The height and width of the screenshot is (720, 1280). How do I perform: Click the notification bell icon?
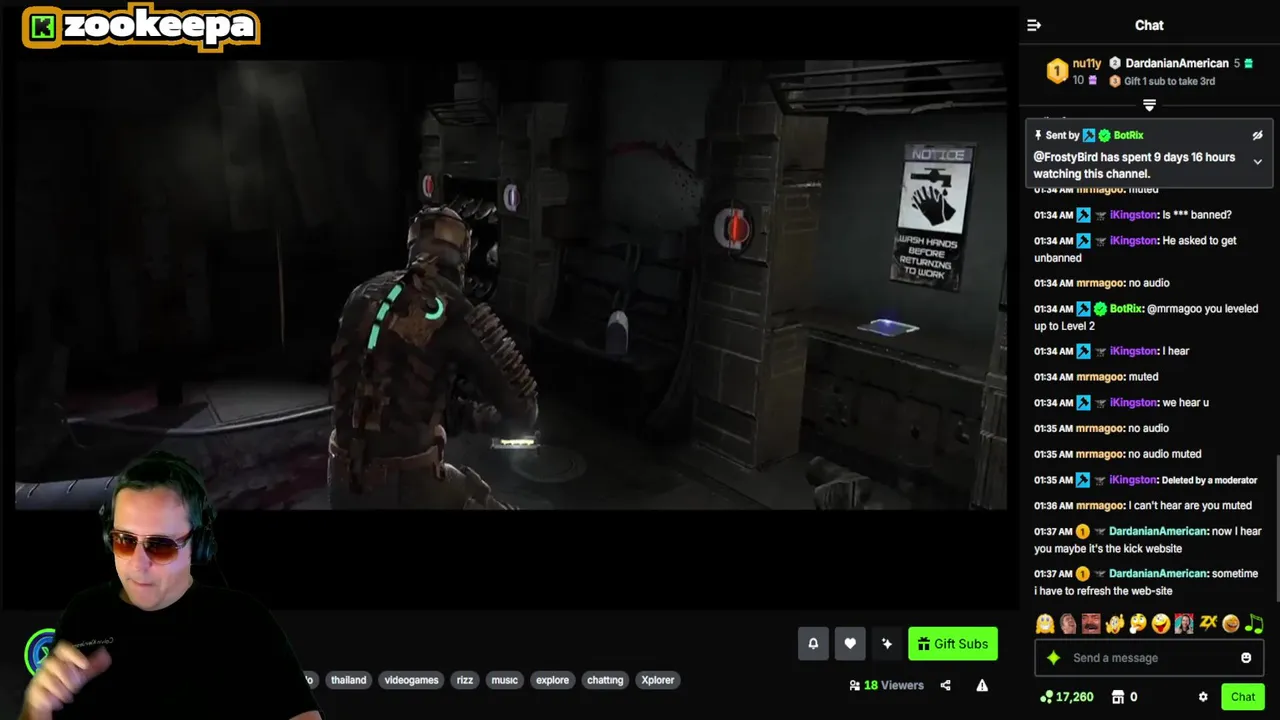pos(813,644)
